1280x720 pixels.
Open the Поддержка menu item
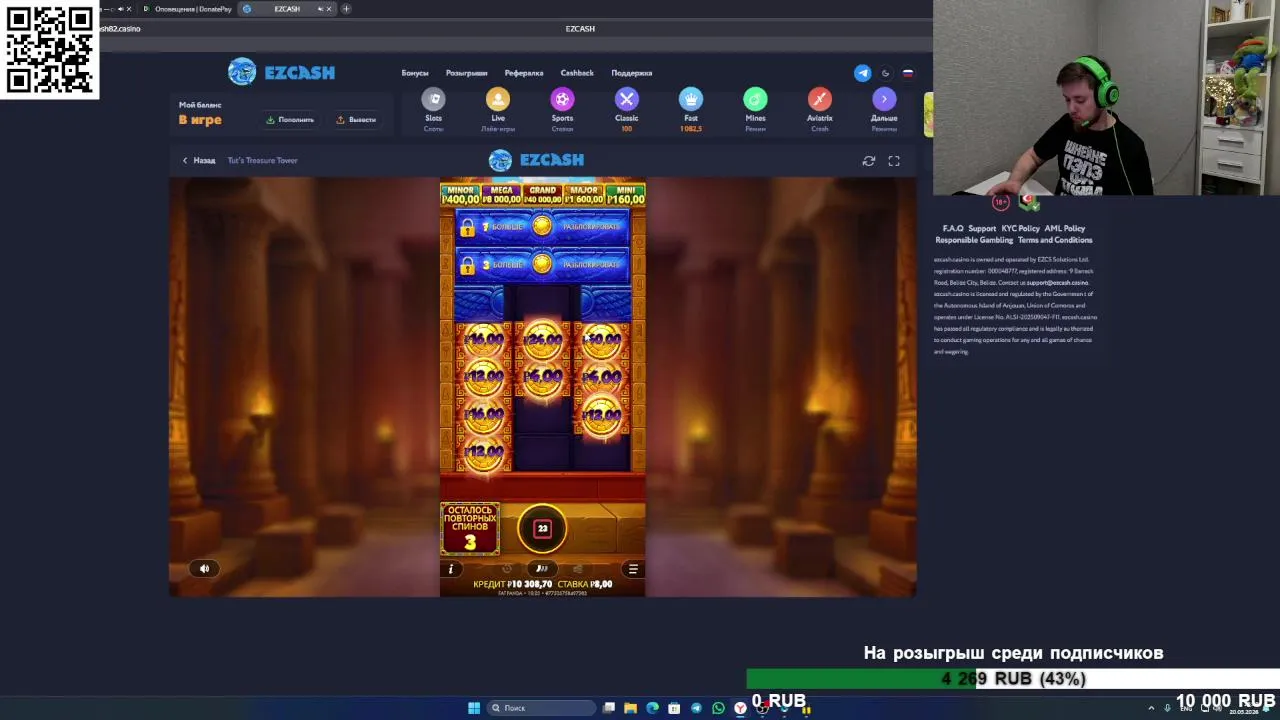click(631, 73)
